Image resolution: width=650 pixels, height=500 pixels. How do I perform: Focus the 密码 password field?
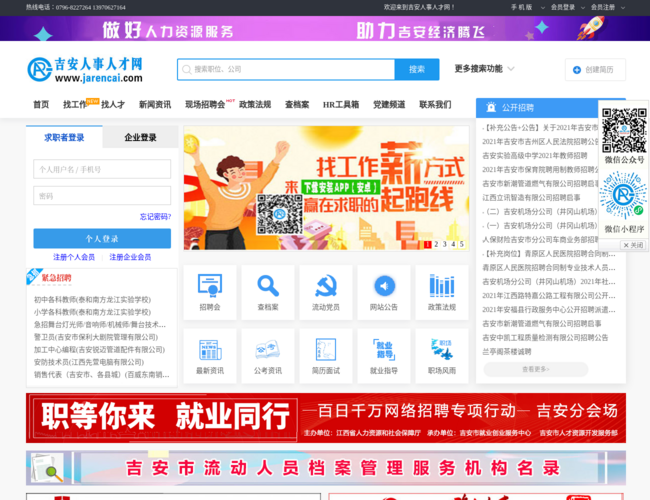pyautogui.click(x=102, y=196)
